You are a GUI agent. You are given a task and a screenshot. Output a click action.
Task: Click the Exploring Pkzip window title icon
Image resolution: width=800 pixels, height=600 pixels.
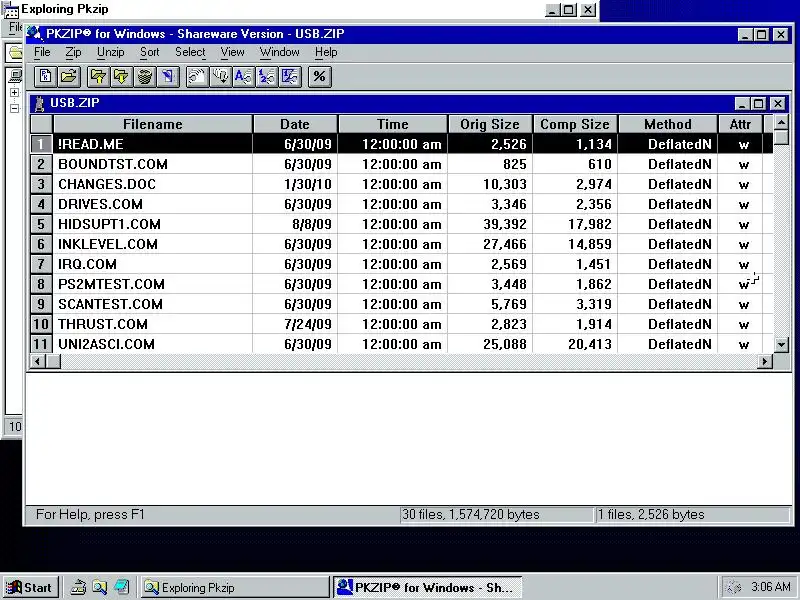coord(10,10)
